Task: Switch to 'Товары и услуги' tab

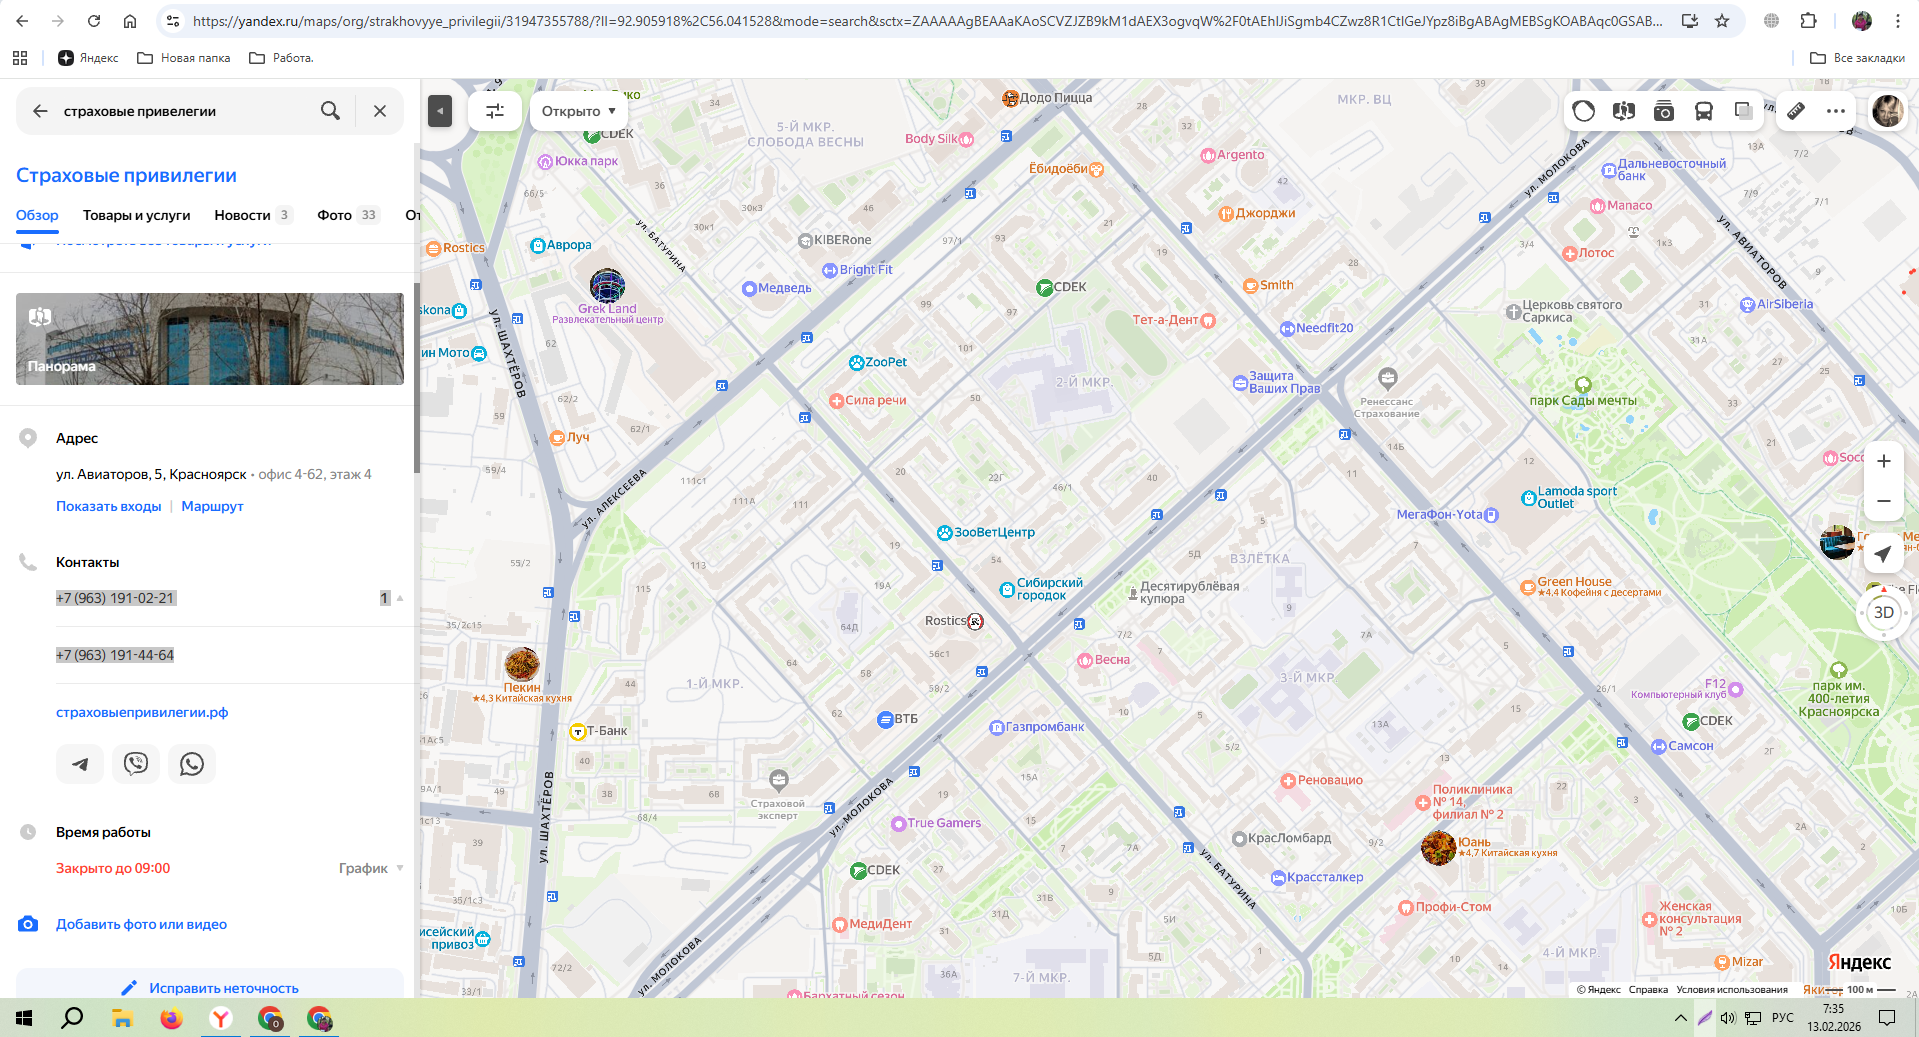Action: click(136, 215)
